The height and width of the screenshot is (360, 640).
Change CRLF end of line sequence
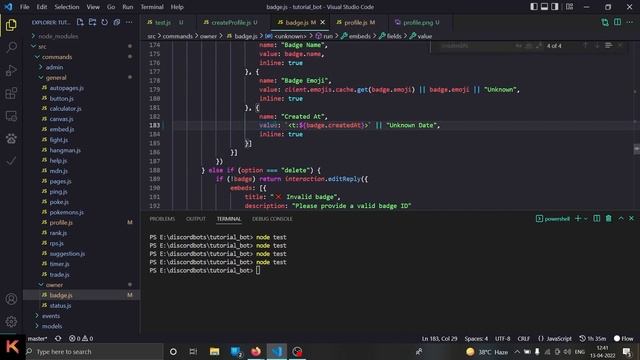point(523,338)
